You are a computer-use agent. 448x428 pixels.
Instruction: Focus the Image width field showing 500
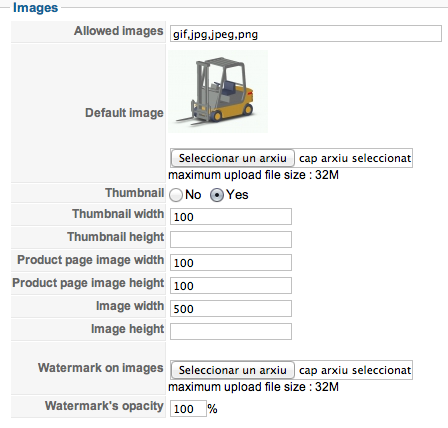pyautogui.click(x=231, y=308)
